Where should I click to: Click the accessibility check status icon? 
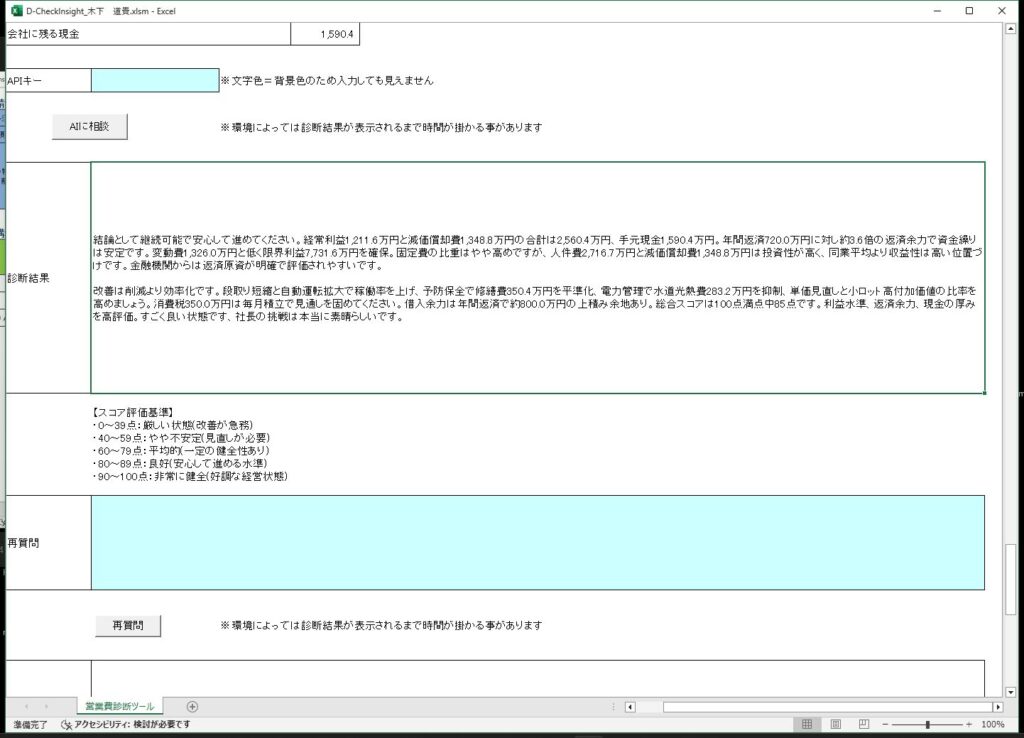[66, 724]
